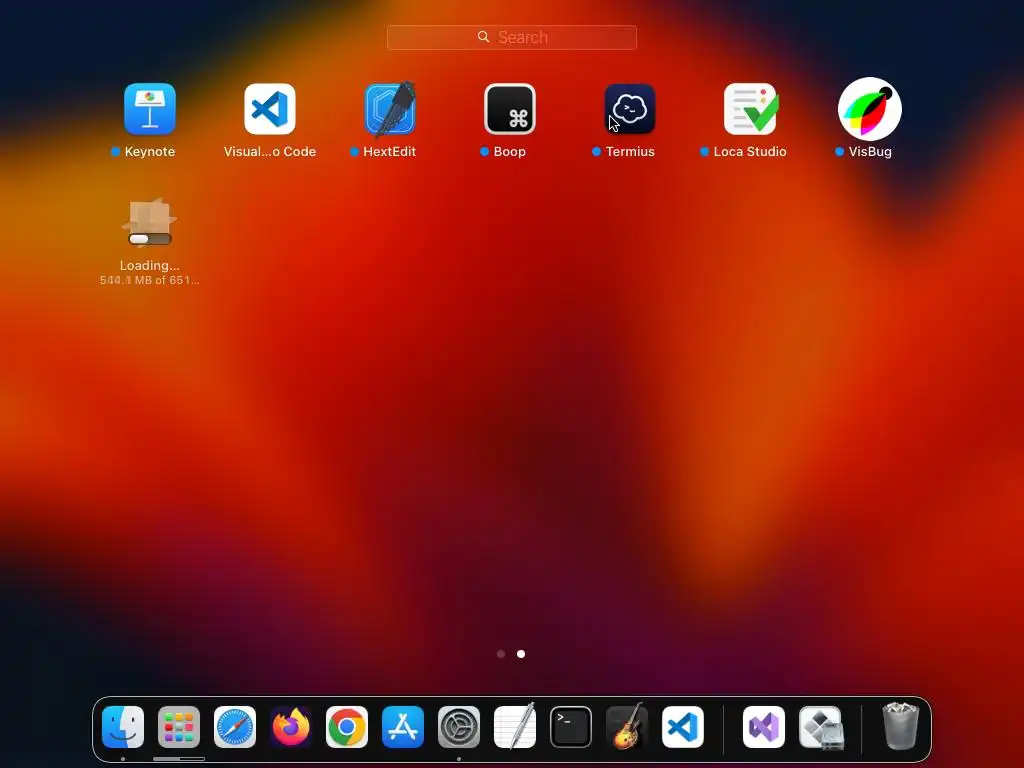Select the second Launchpad page dot
This screenshot has height=768, width=1024.
point(521,654)
